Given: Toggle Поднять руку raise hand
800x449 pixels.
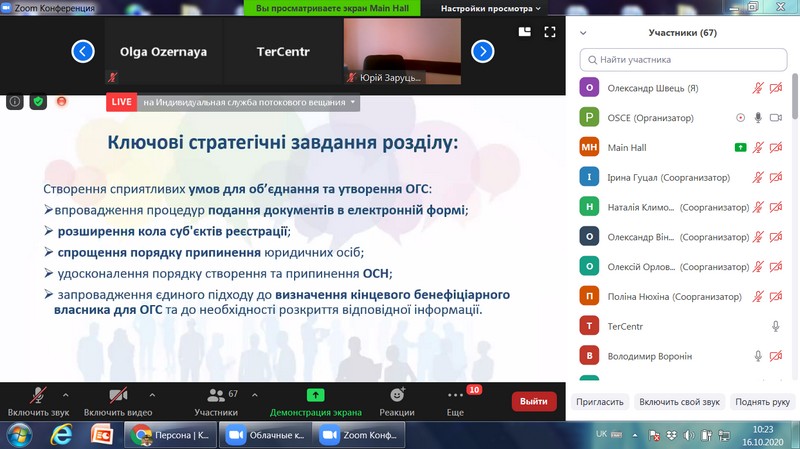Looking at the screenshot, I should pyautogui.click(x=762, y=402).
